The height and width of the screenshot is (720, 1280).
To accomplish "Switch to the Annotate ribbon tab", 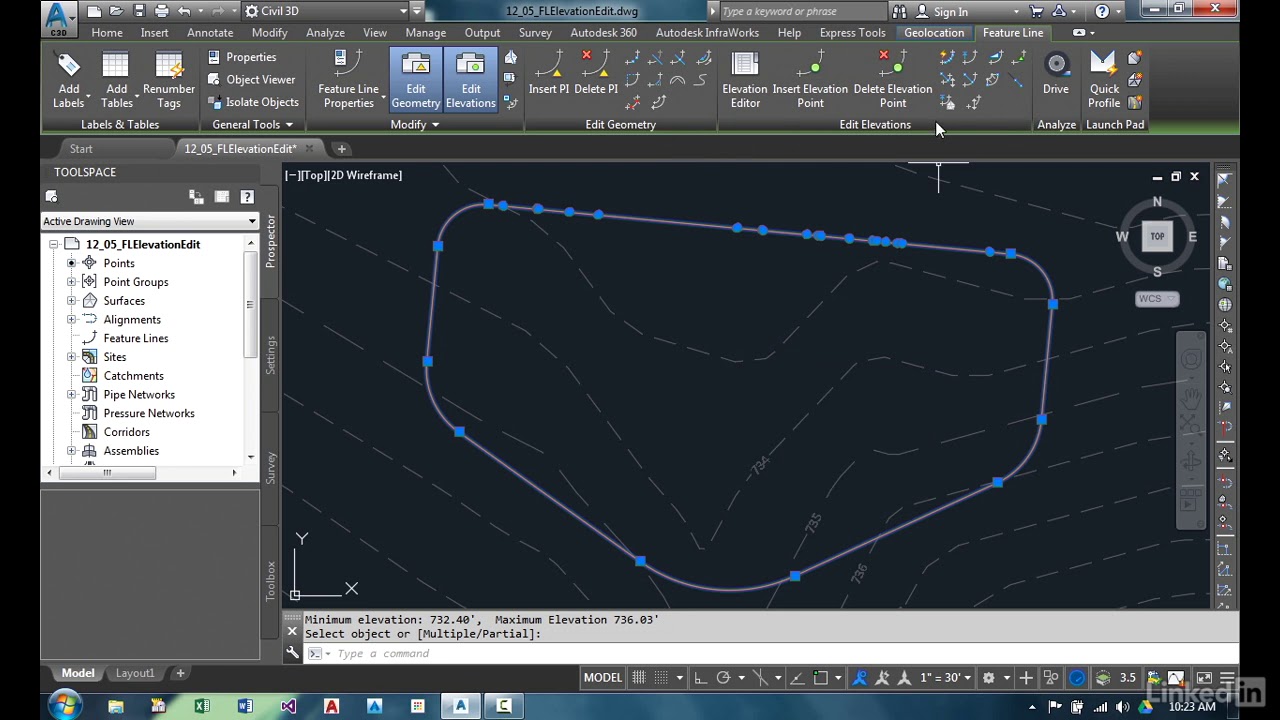I will [x=210, y=33].
